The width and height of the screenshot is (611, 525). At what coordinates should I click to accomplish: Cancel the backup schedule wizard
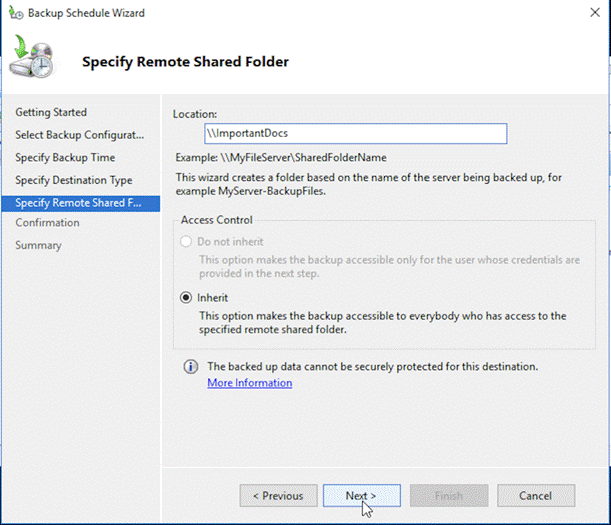coord(536,495)
